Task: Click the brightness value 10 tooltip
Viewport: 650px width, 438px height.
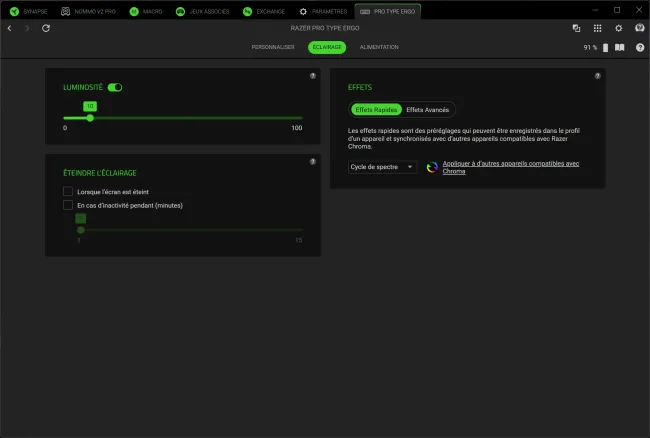Action: click(x=90, y=106)
